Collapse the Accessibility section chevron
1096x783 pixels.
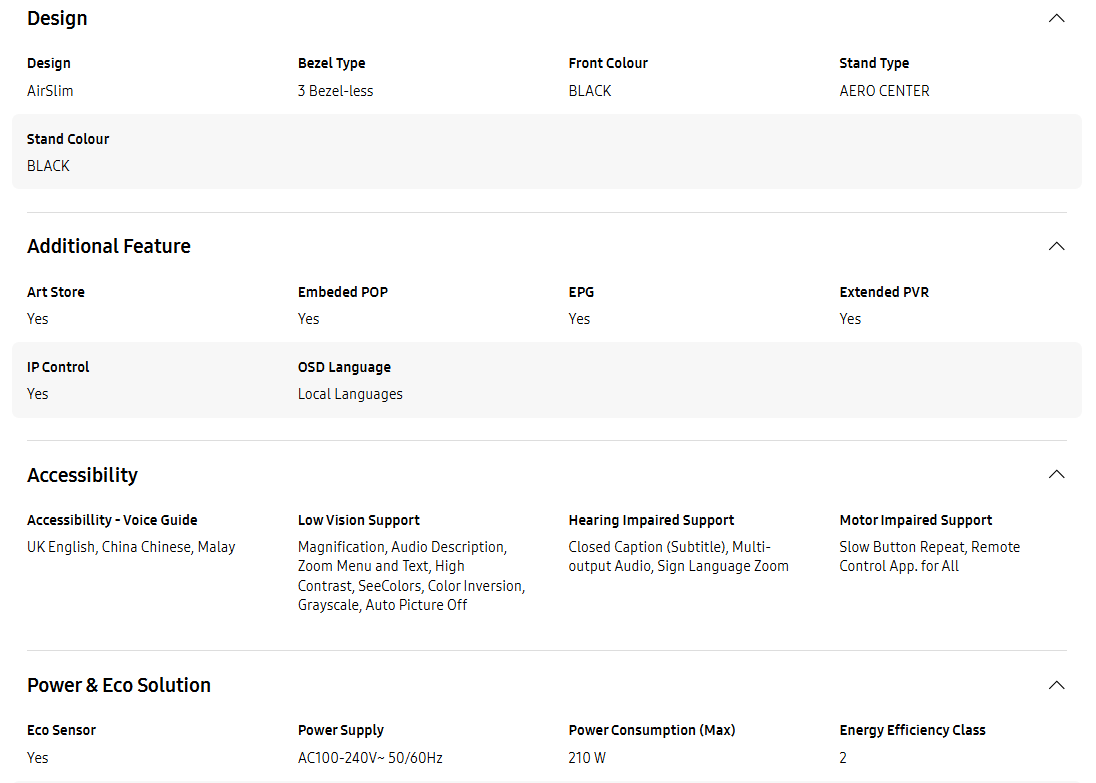click(1056, 475)
